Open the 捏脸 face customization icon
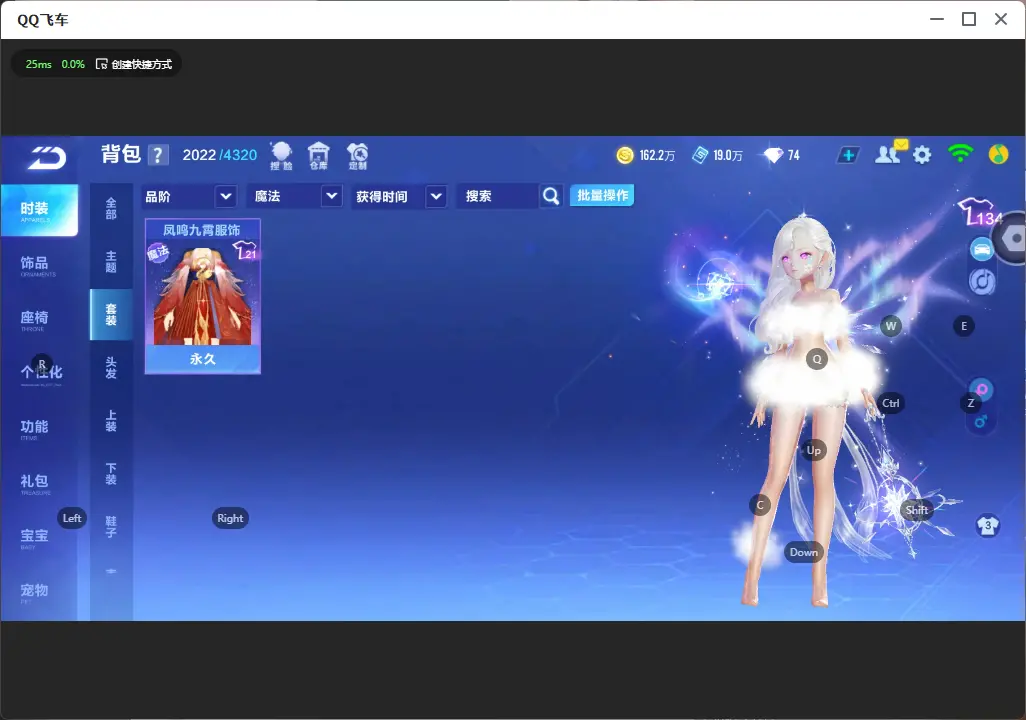 (x=281, y=156)
